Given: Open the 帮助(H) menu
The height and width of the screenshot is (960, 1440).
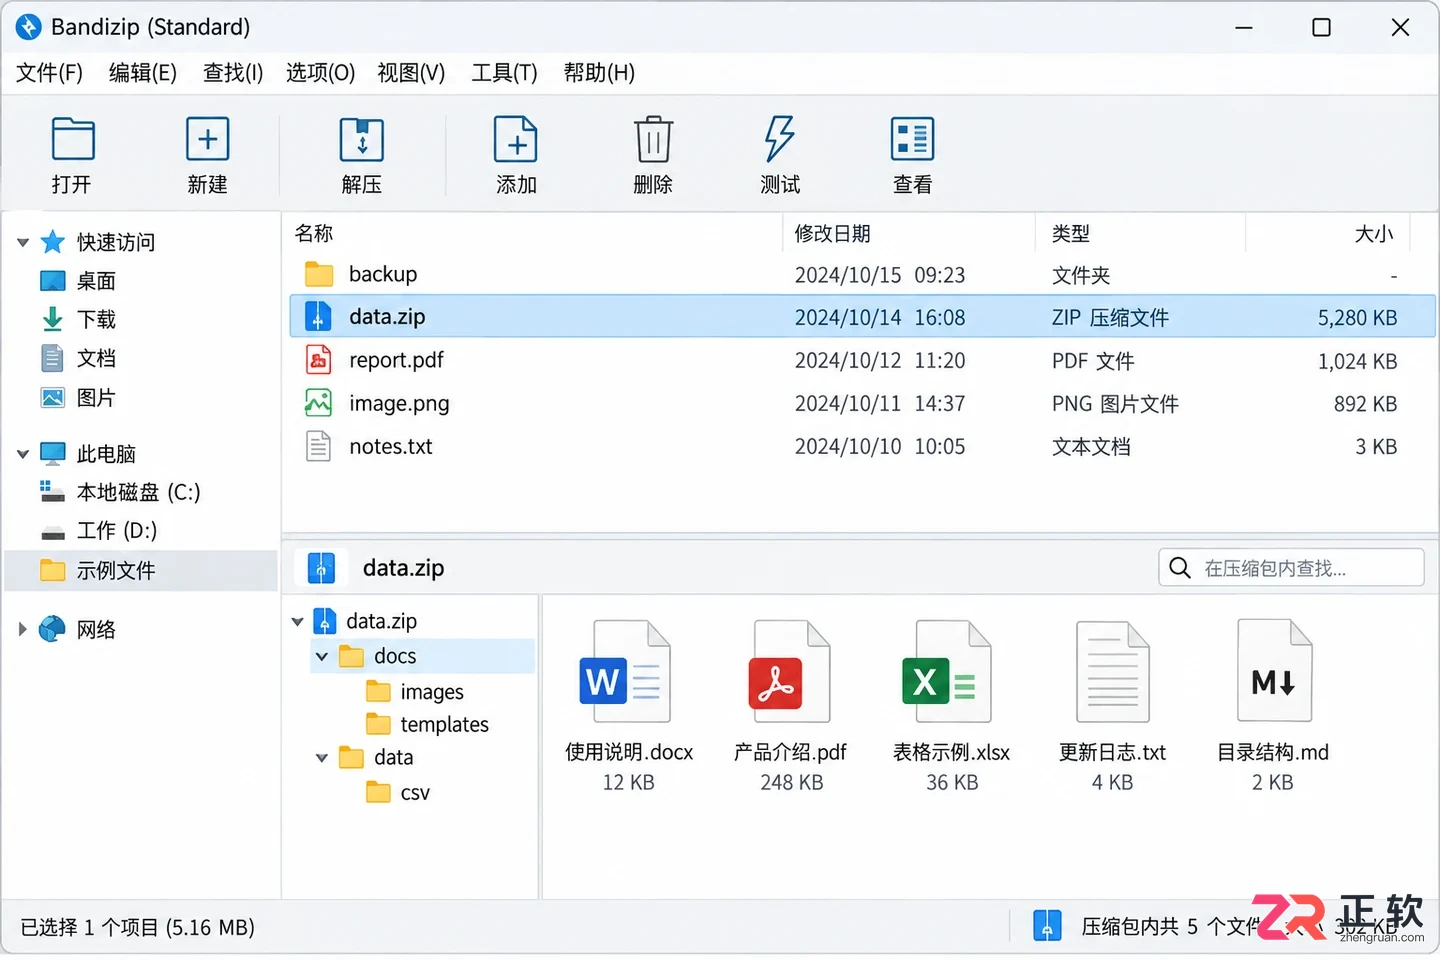Looking at the screenshot, I should [x=599, y=73].
